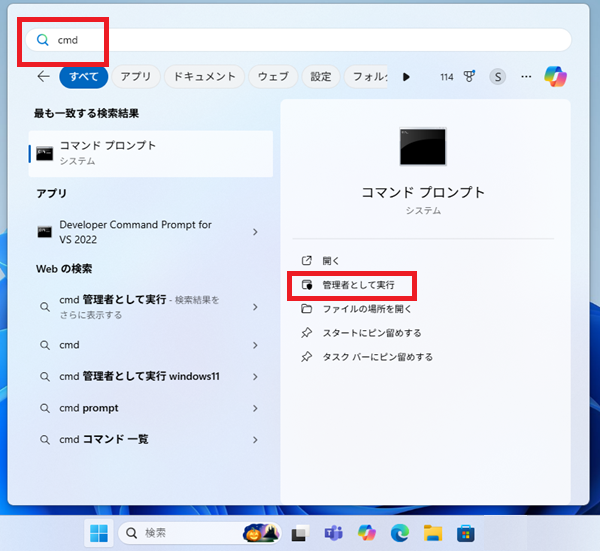Open Copilot from search panel header

tap(556, 77)
